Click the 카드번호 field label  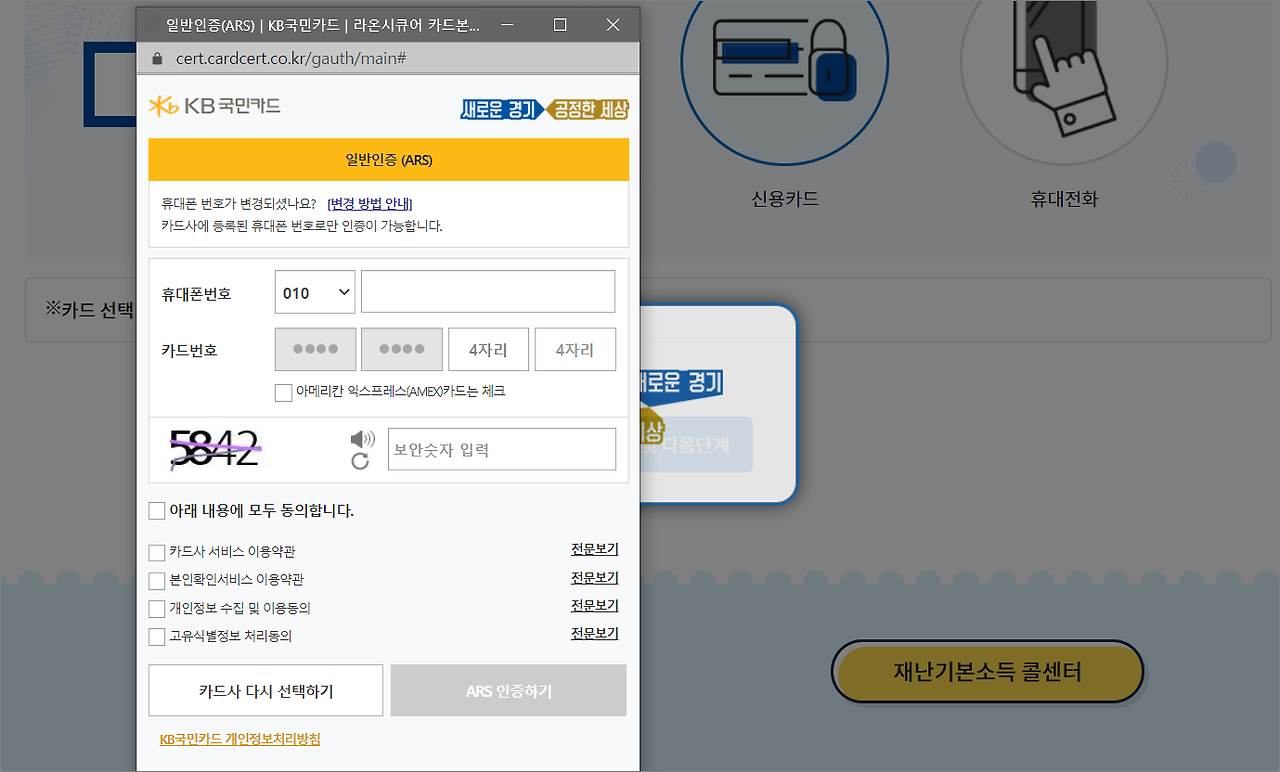pos(189,351)
